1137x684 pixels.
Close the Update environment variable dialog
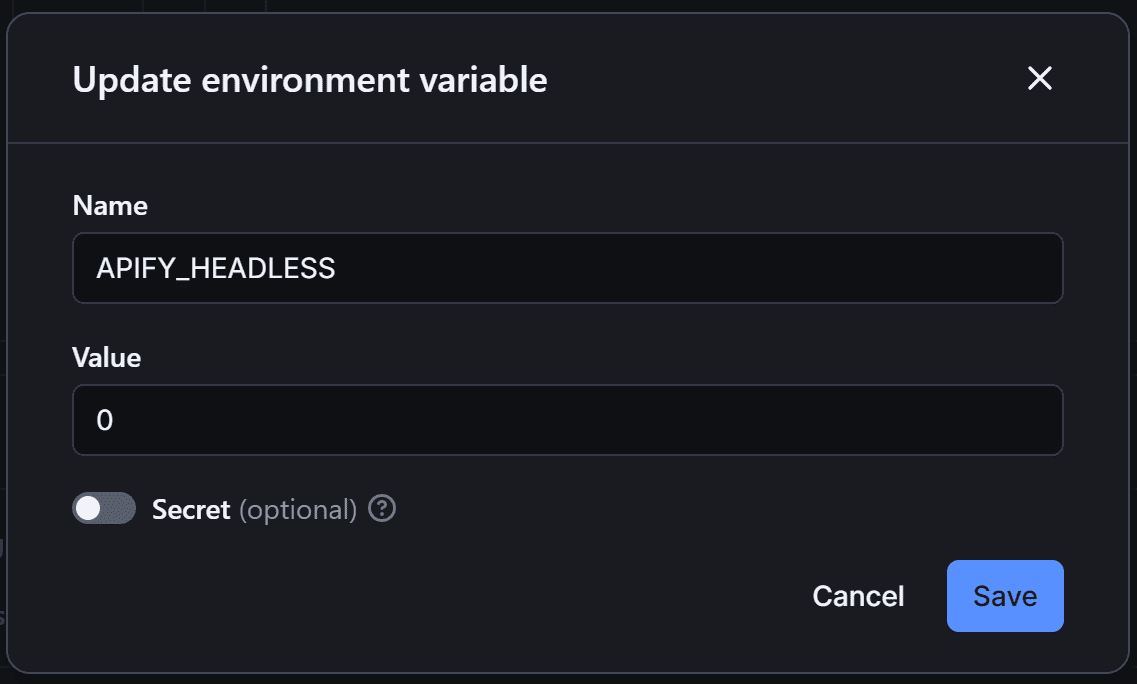point(1040,79)
